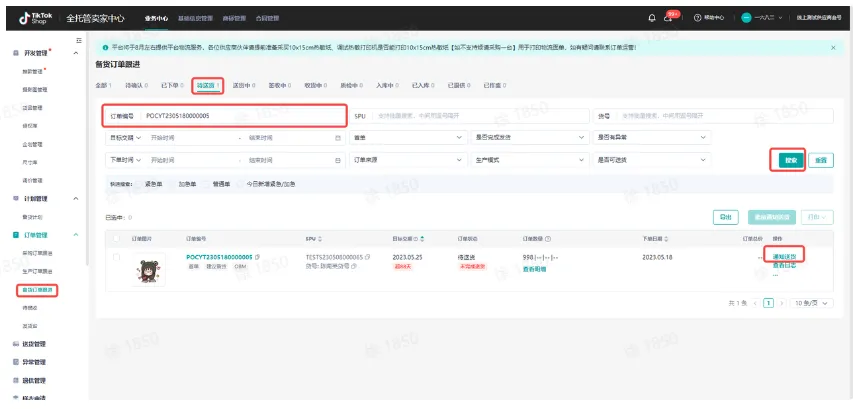
Task: Click the 导出 button
Action: coord(726,217)
